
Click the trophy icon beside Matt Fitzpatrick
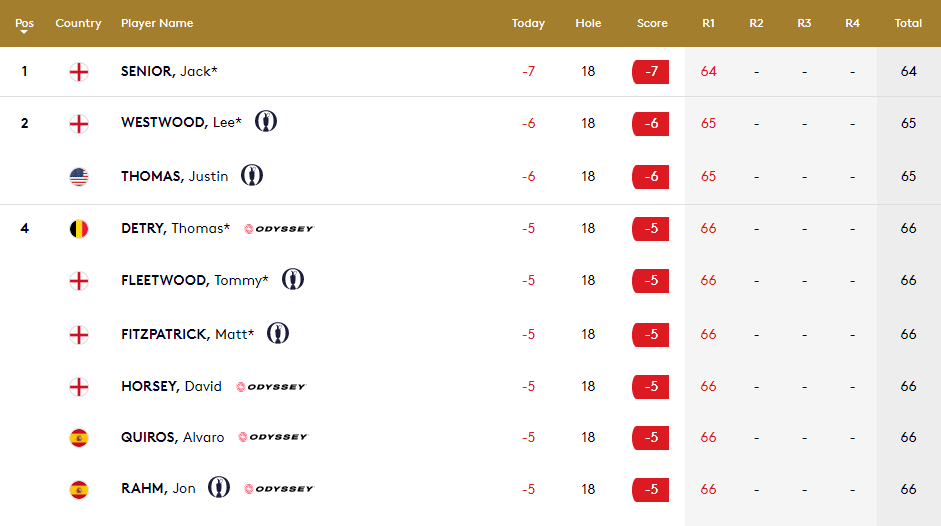click(278, 334)
